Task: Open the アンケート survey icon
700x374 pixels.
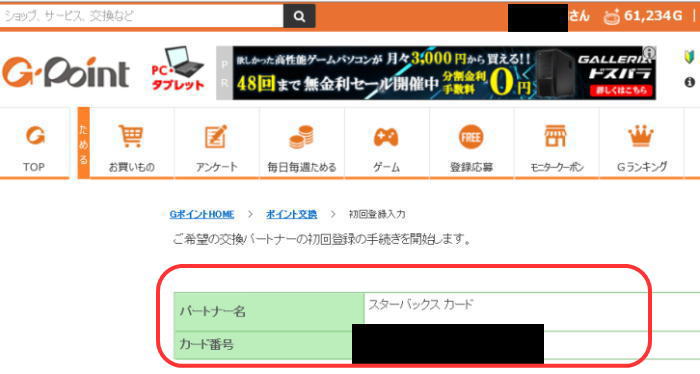Action: (x=216, y=136)
